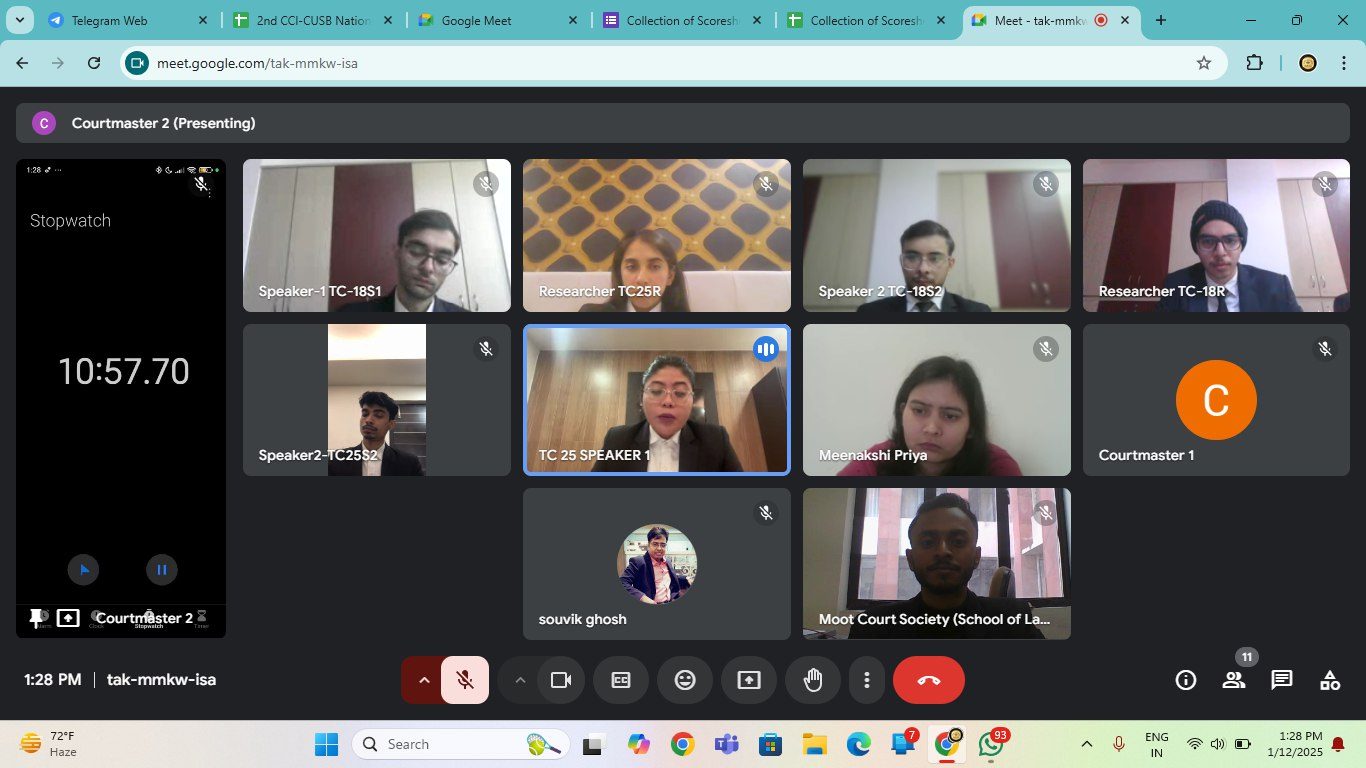Show the participants people panel
This screenshot has width=1366, height=768.
click(x=1233, y=680)
